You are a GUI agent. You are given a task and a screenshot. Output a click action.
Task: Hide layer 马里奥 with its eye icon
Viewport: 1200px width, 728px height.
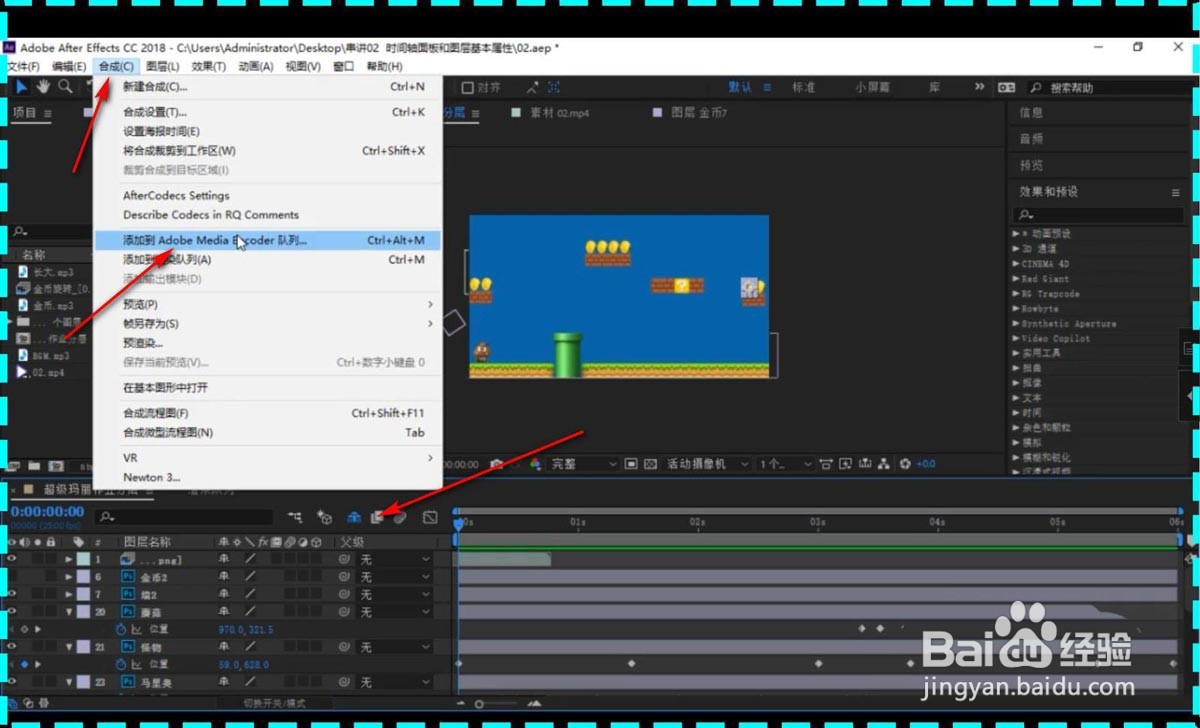click(x=11, y=682)
